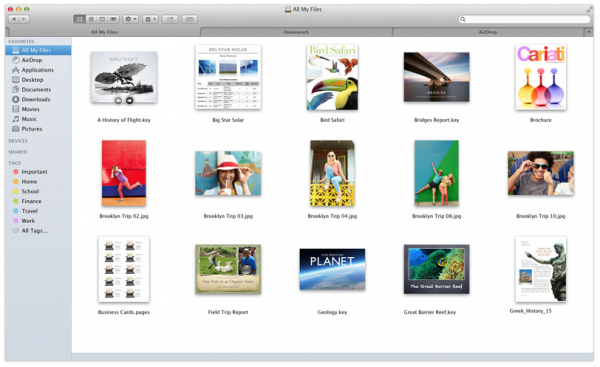Collapse the Tags sidebar section
This screenshot has width=600, height=367.
(15, 163)
